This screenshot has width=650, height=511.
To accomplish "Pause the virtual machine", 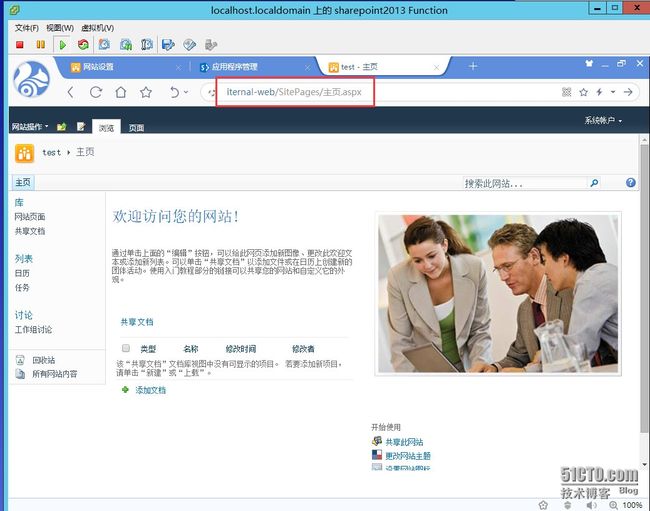I will [40, 44].
